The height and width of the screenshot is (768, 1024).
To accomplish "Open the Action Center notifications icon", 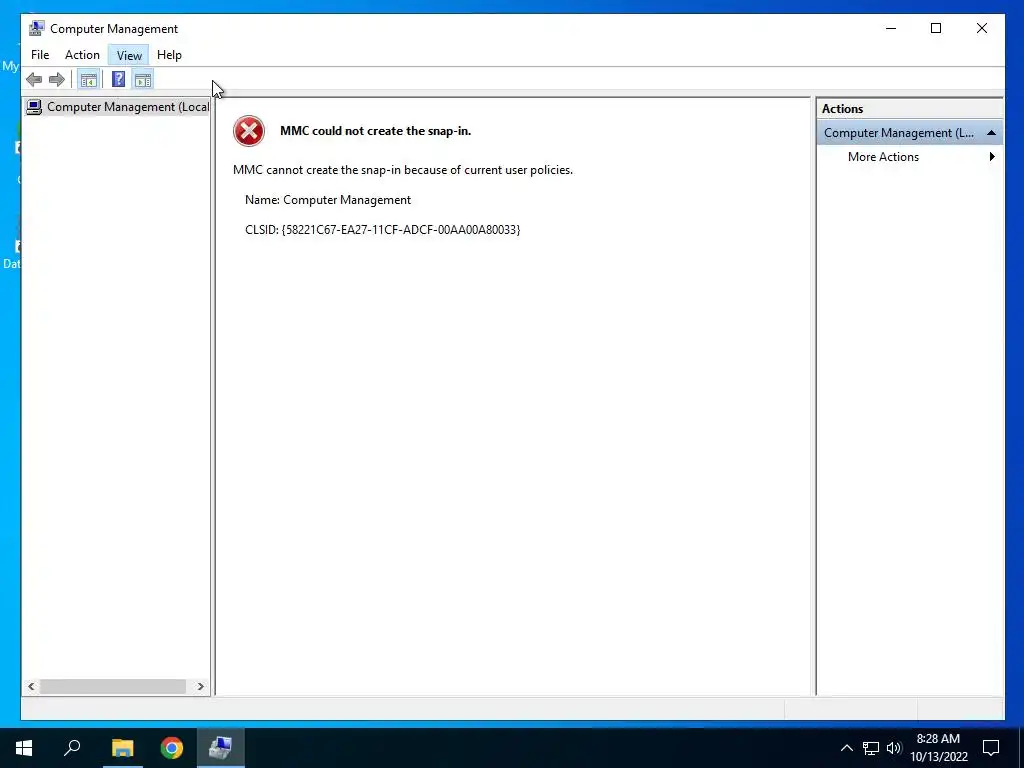I will click(x=991, y=748).
